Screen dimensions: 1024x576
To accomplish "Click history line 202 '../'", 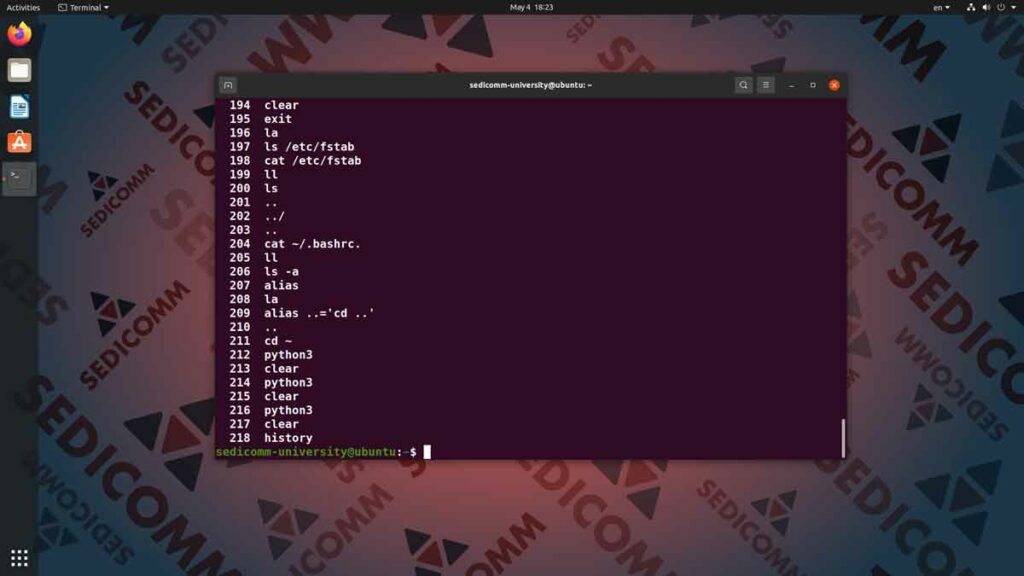I will 257,216.
